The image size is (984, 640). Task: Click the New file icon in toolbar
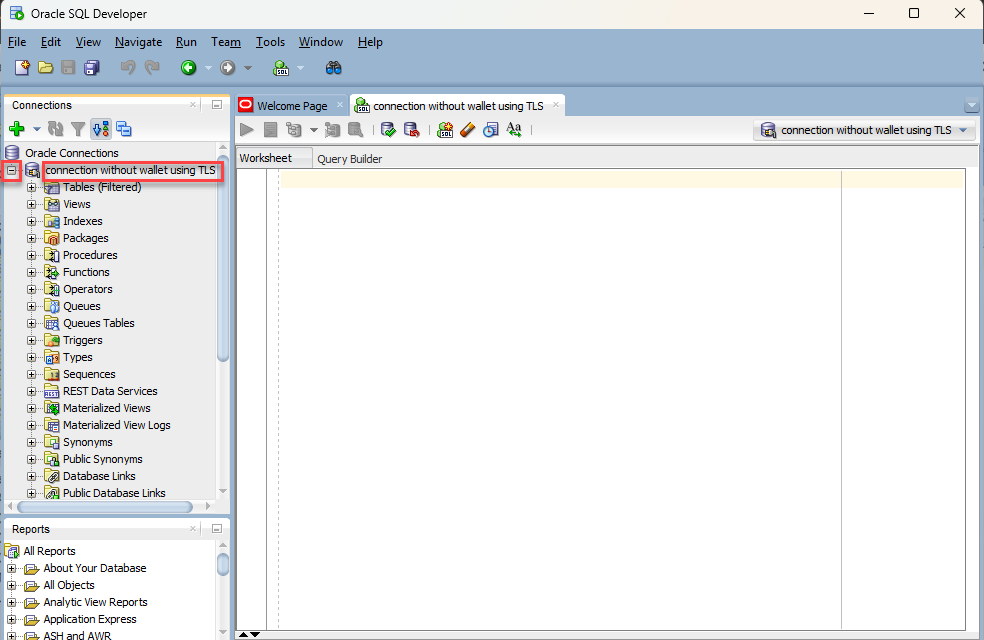(21, 68)
